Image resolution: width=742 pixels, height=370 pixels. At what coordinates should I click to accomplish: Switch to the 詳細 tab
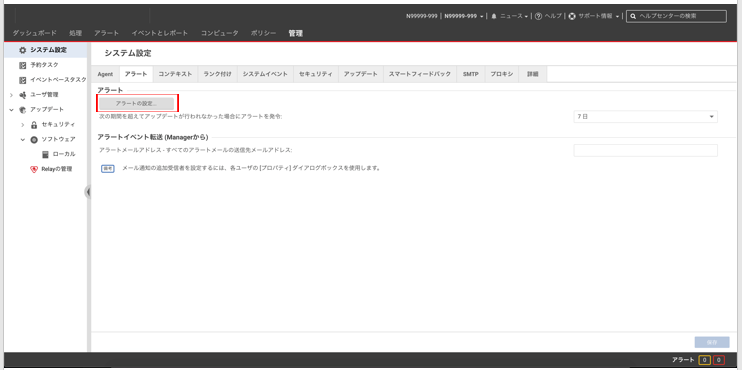533,74
